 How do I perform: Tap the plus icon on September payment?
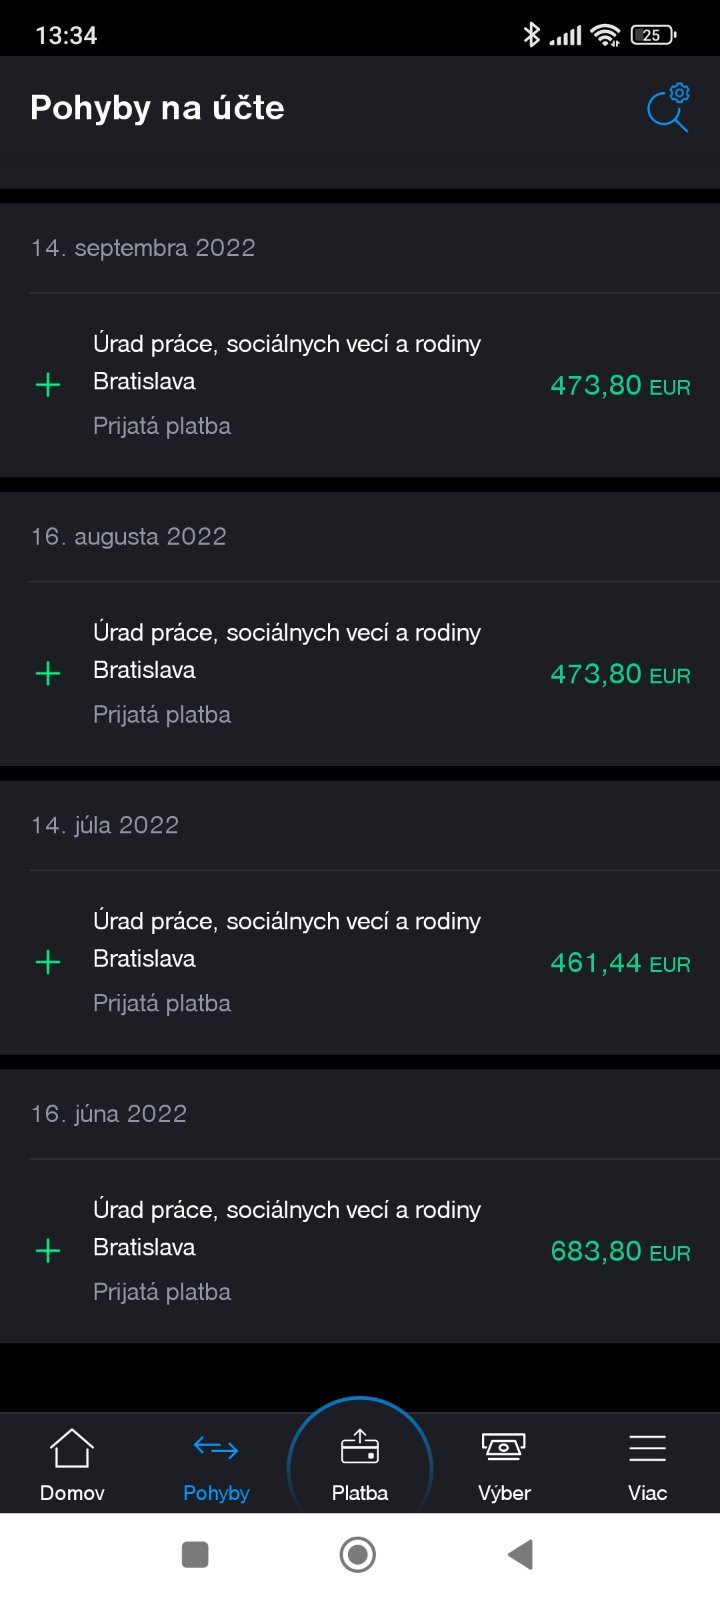(x=48, y=385)
